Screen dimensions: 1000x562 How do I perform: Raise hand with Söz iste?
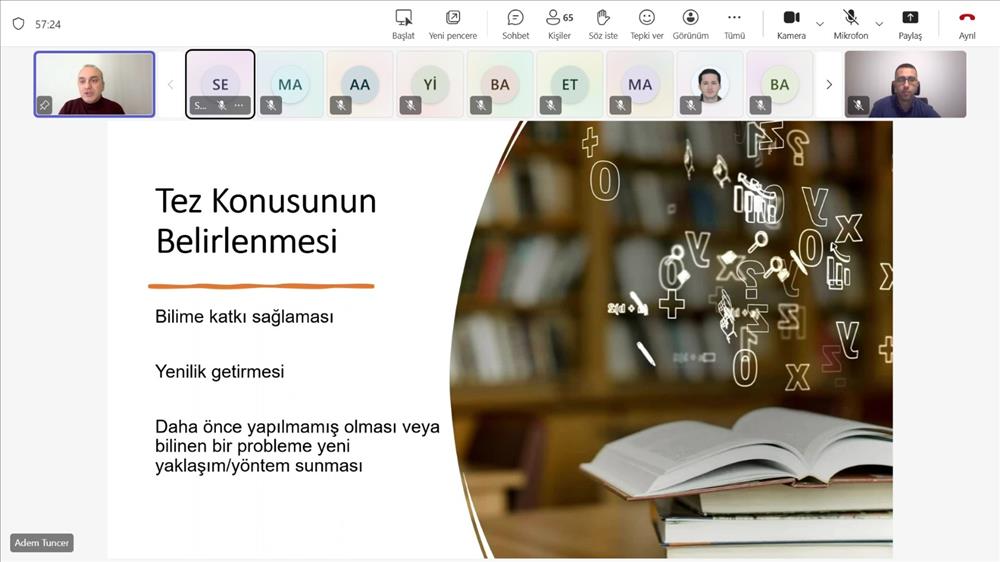coord(603,24)
